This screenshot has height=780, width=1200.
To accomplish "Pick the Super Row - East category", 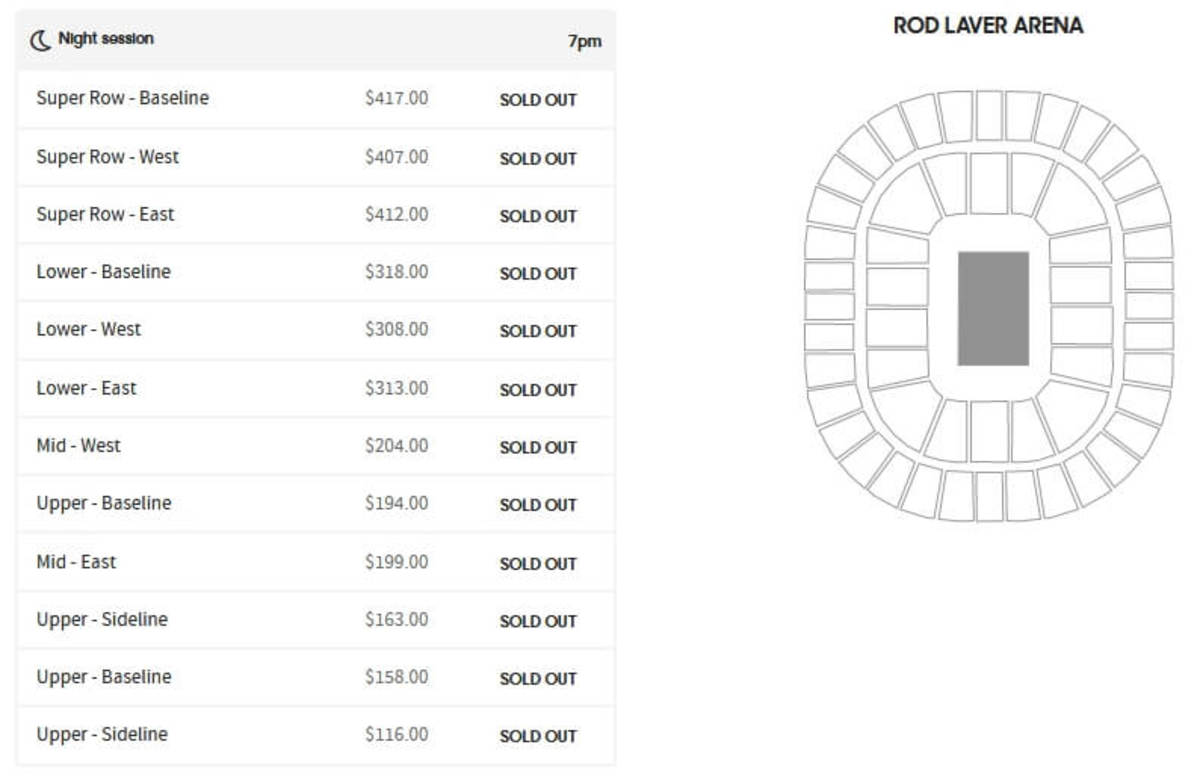I will pos(315,215).
